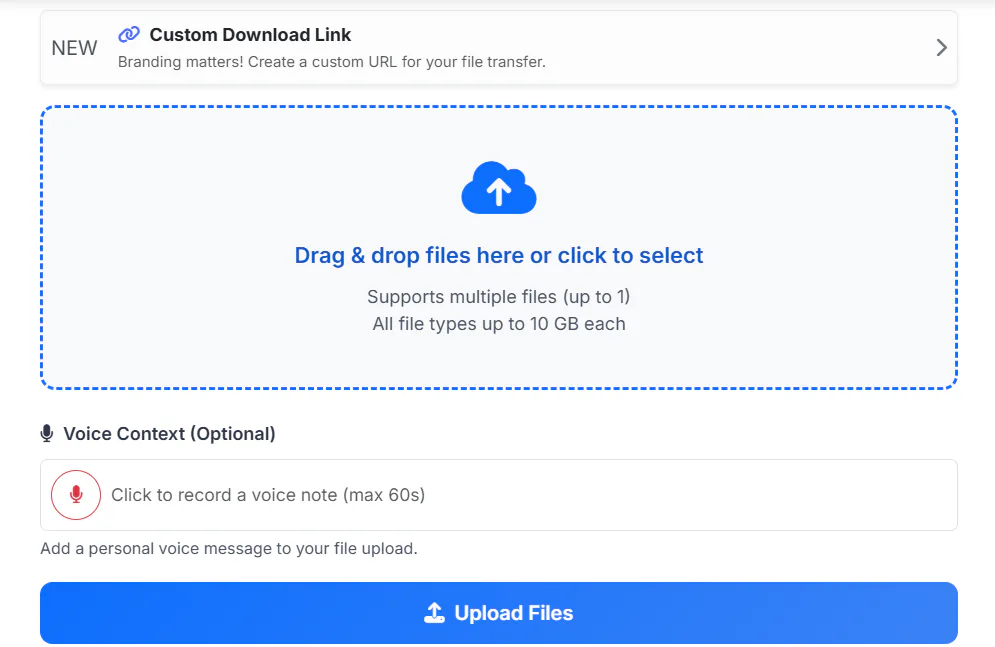Screen dimensions: 995x647
Task: Click 'Add a personal voice message' hint text
Action: click(228, 549)
